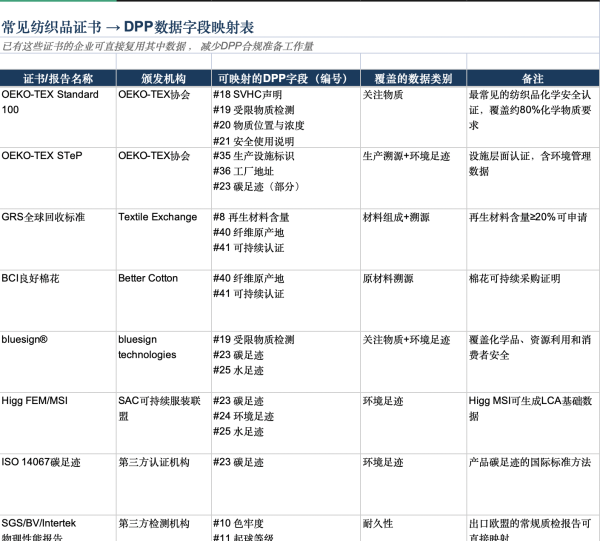
Task: Click the '关注物质' category cell
Action: [x=413, y=117]
